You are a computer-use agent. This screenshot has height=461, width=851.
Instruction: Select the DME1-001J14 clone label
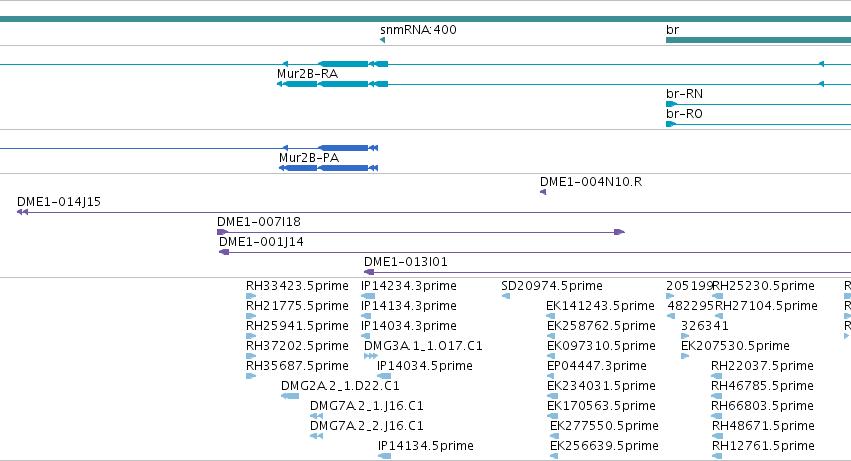click(261, 242)
